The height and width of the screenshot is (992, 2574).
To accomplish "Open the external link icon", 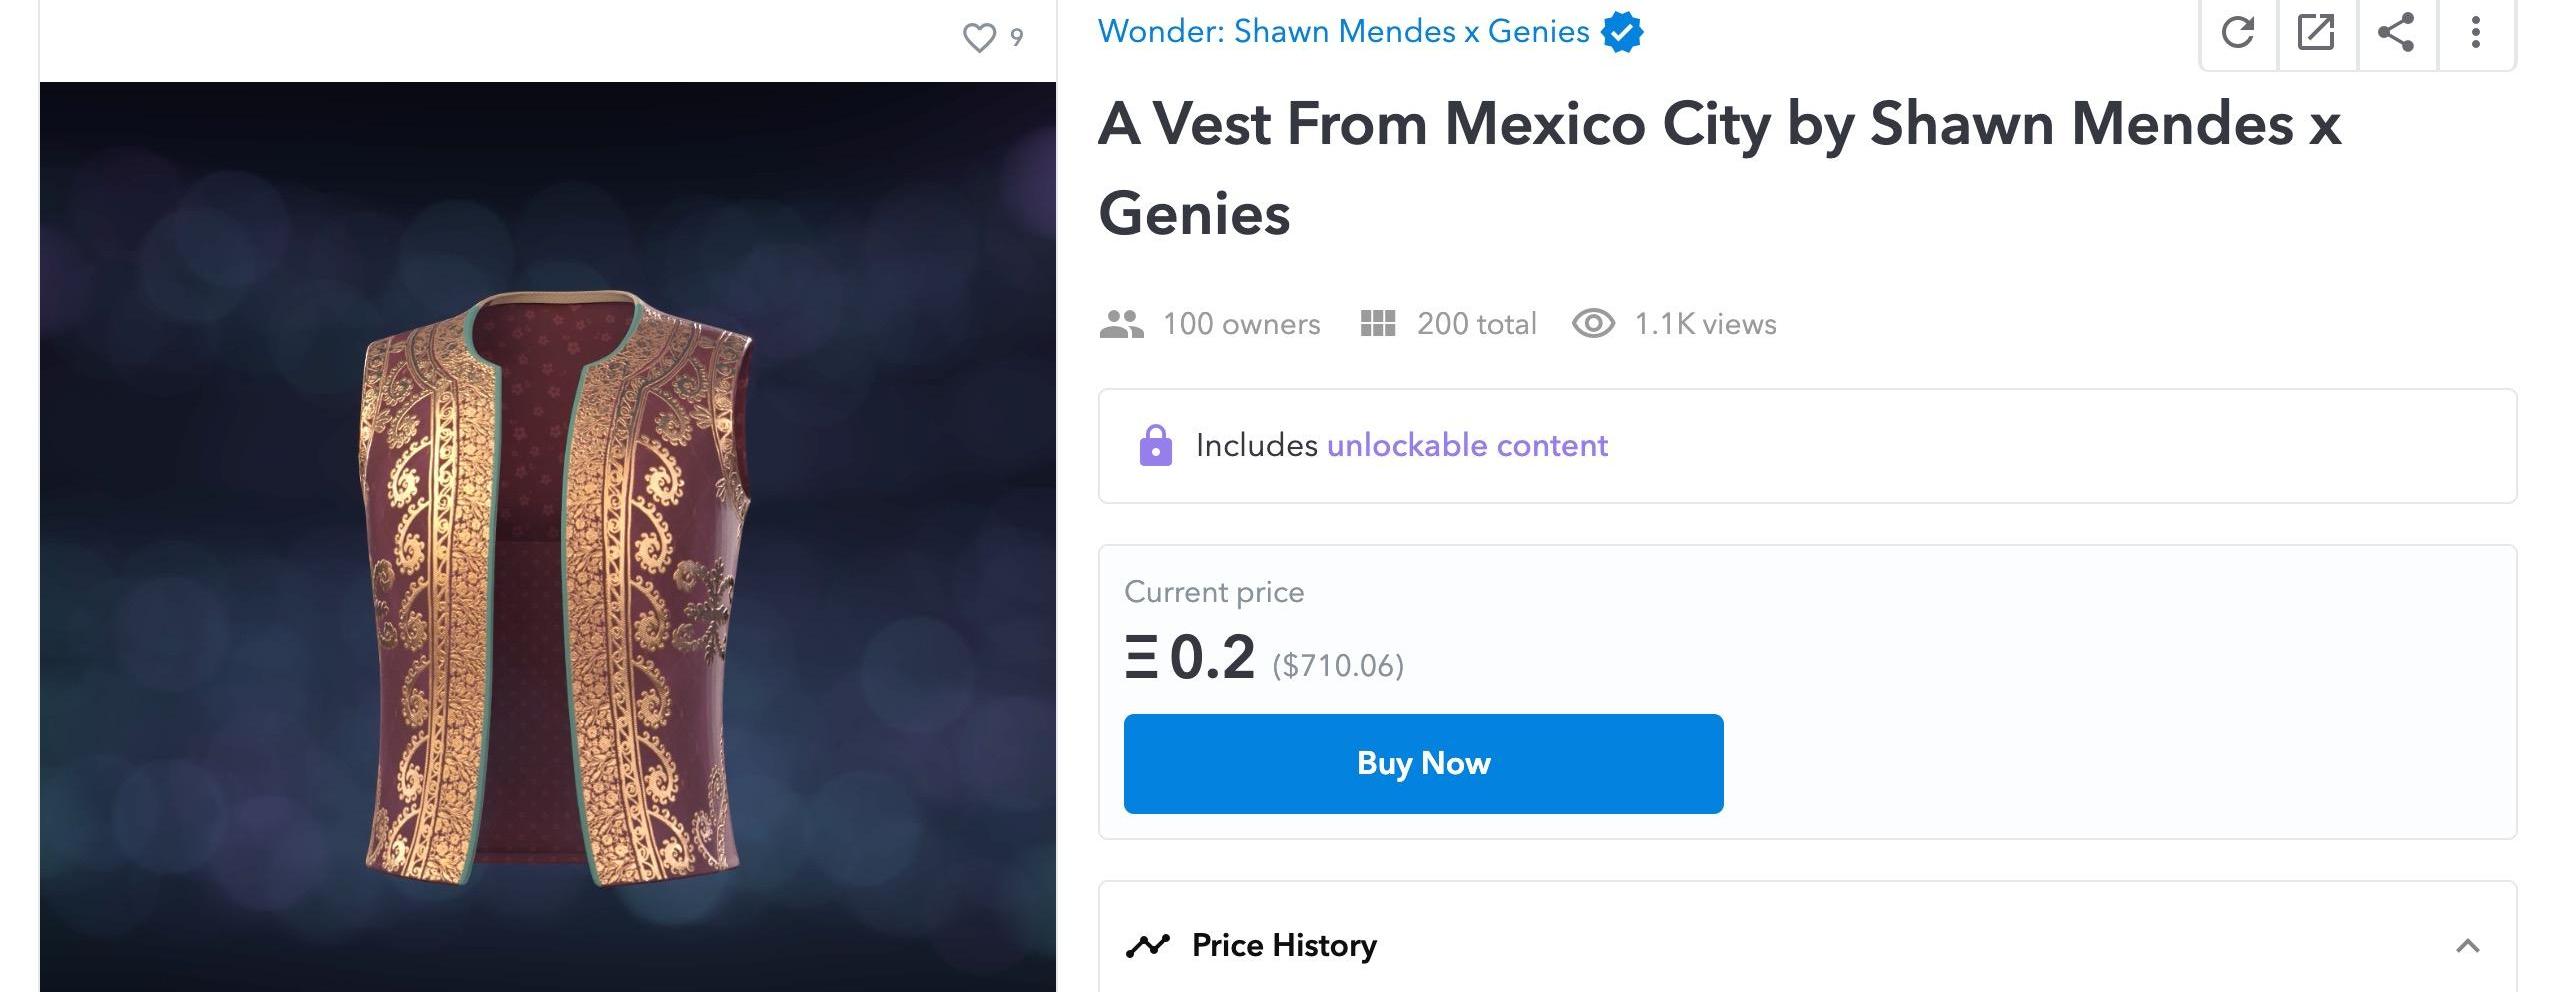I will click(2317, 33).
